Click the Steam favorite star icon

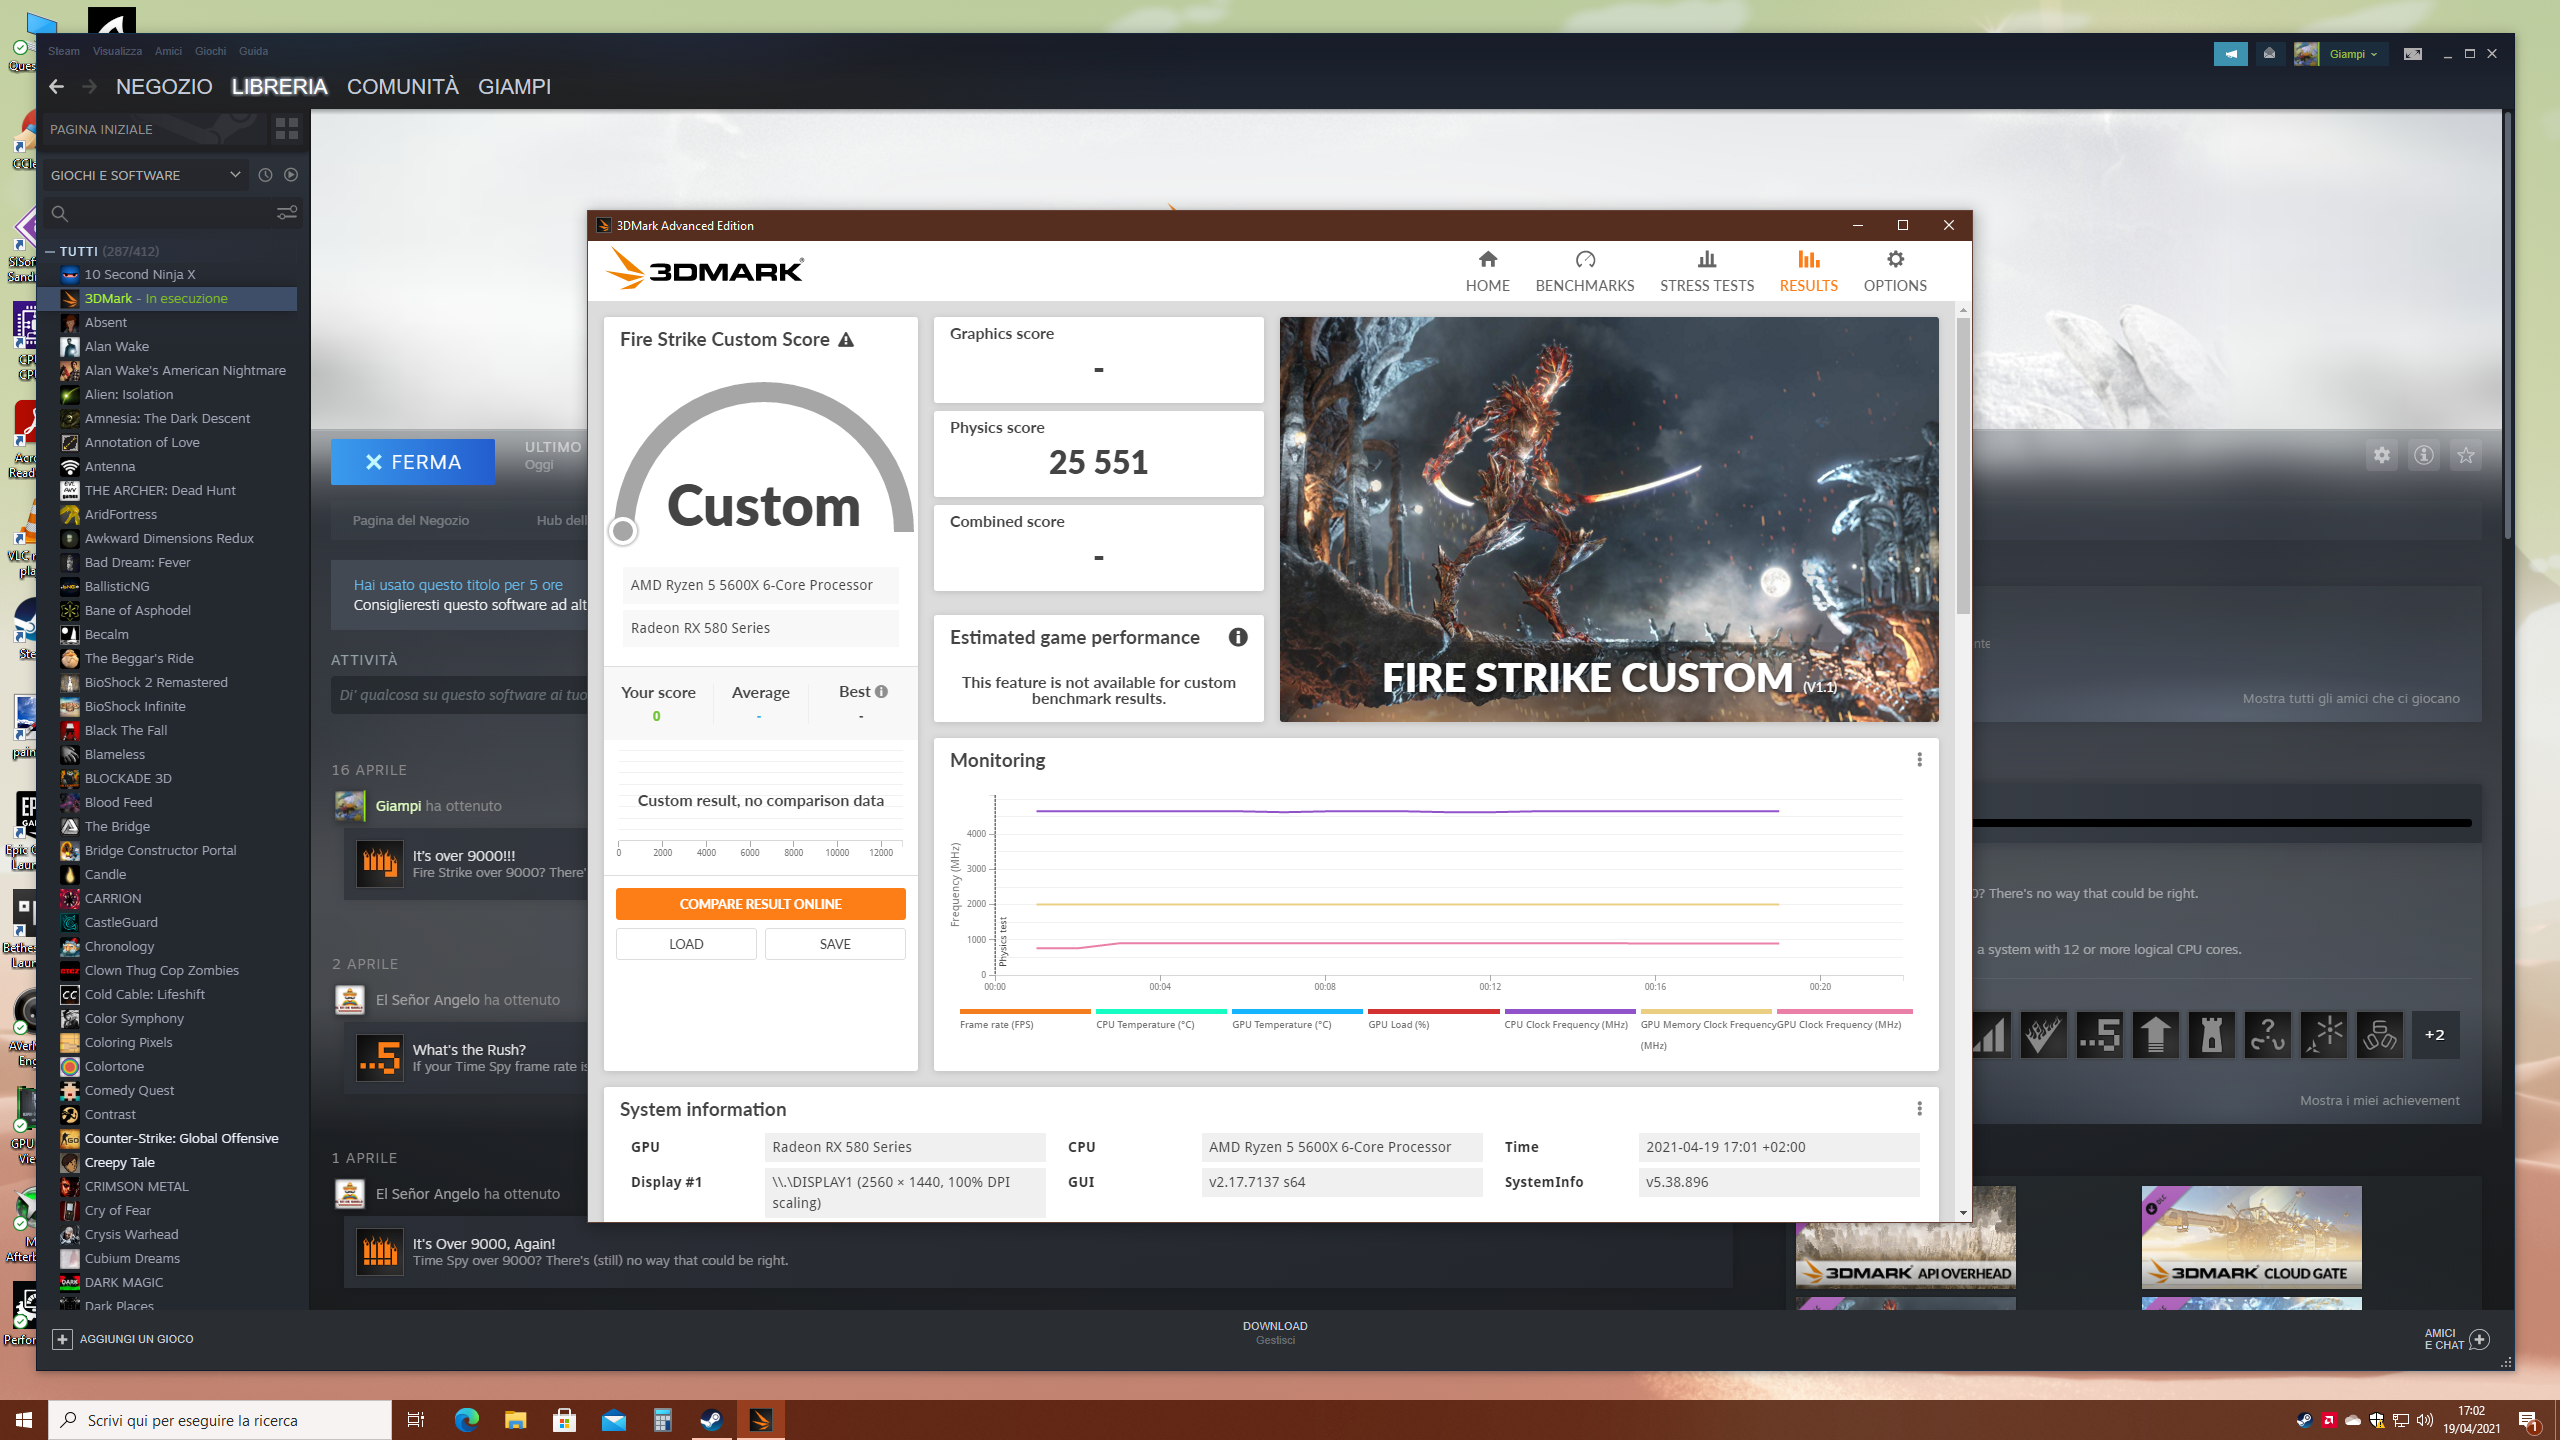tap(2466, 456)
